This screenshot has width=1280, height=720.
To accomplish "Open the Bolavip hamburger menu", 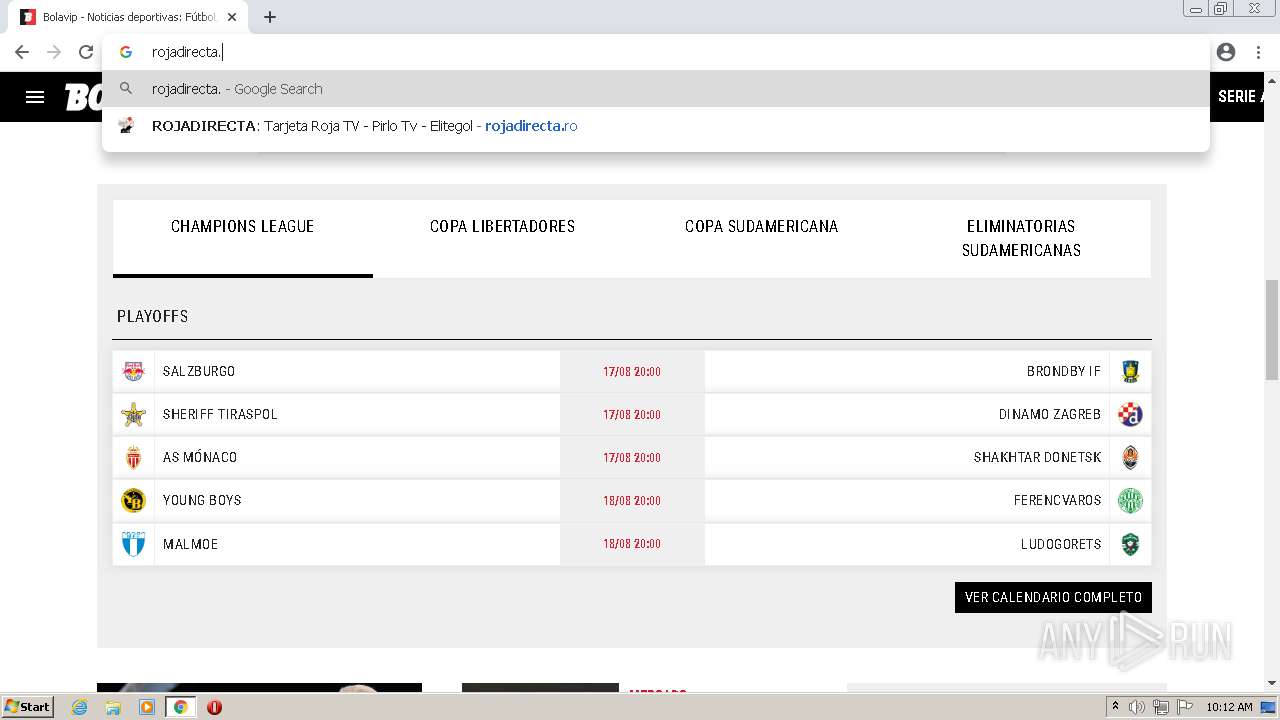I will 35,97.
